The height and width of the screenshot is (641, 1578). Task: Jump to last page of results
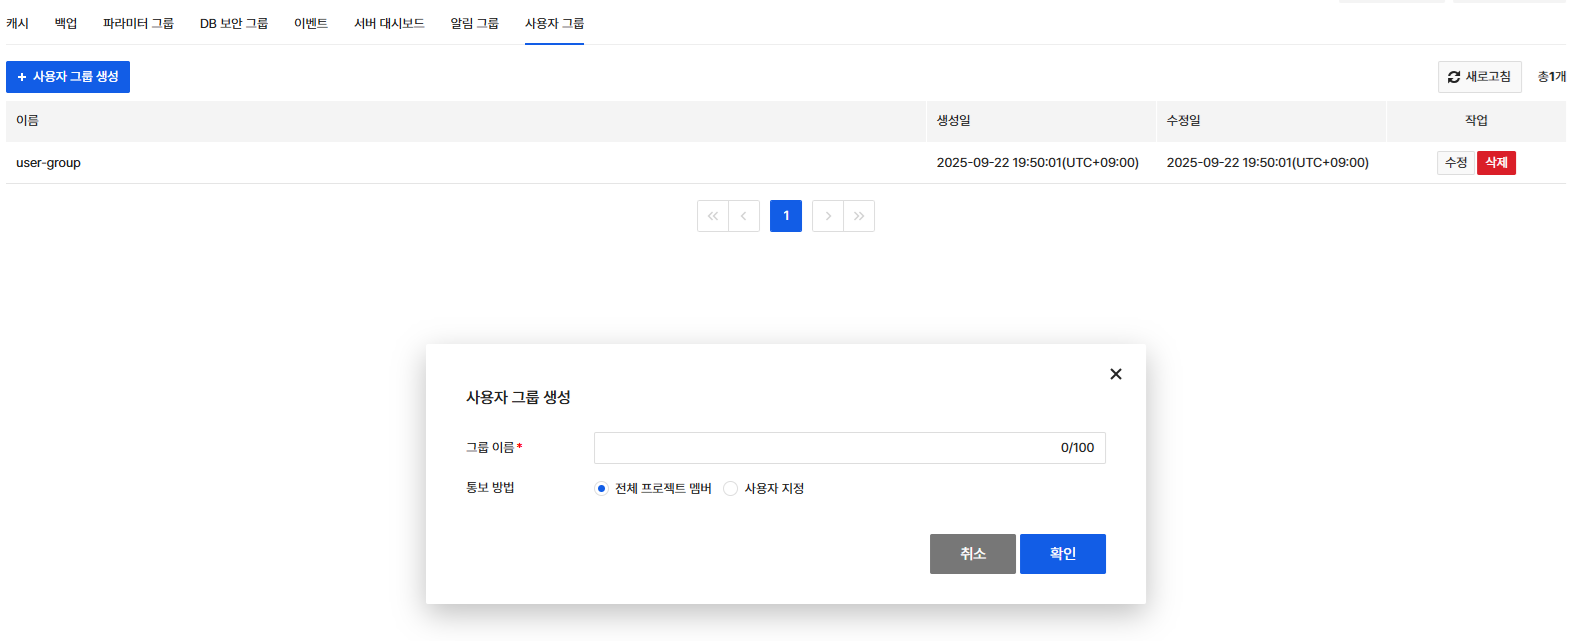click(859, 216)
